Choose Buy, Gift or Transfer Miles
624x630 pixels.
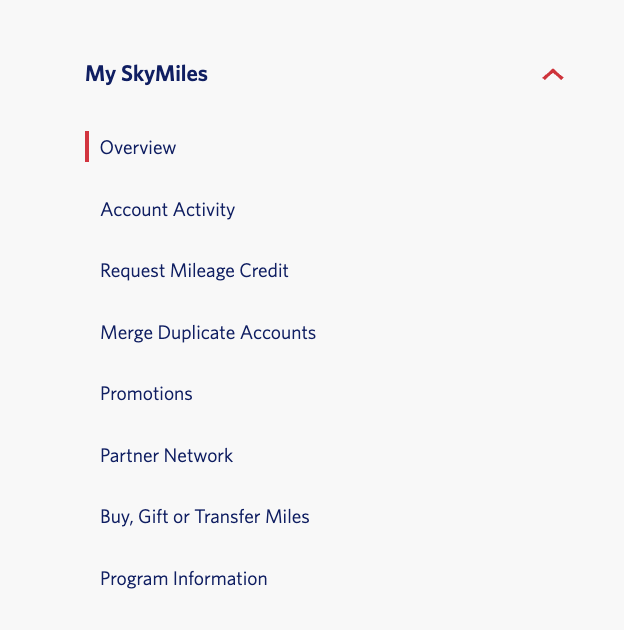click(x=205, y=517)
